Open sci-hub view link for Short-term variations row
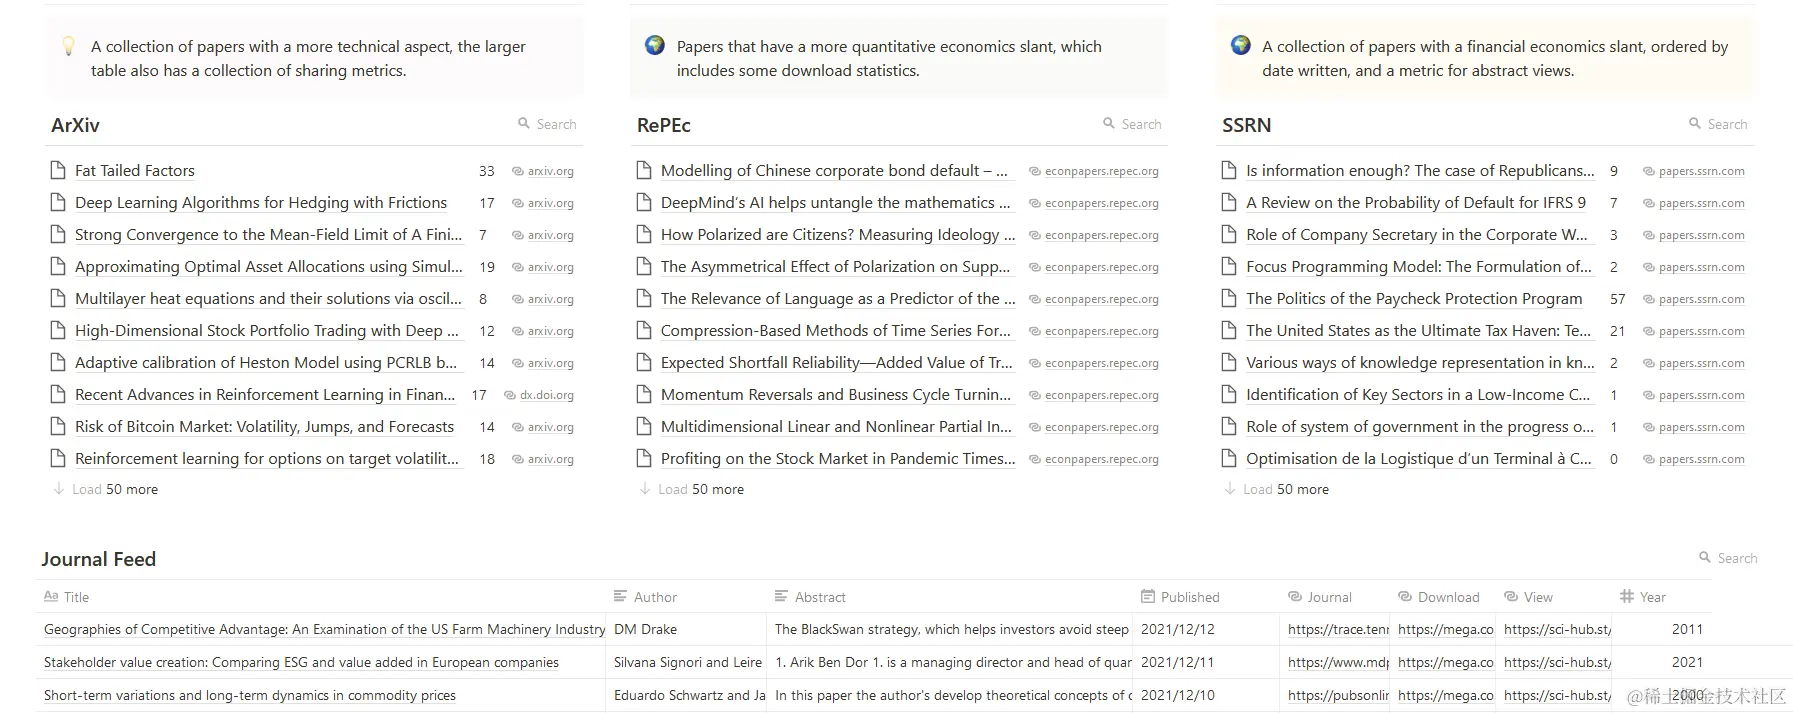Viewport: 1793px width, 713px height. tap(1557, 695)
